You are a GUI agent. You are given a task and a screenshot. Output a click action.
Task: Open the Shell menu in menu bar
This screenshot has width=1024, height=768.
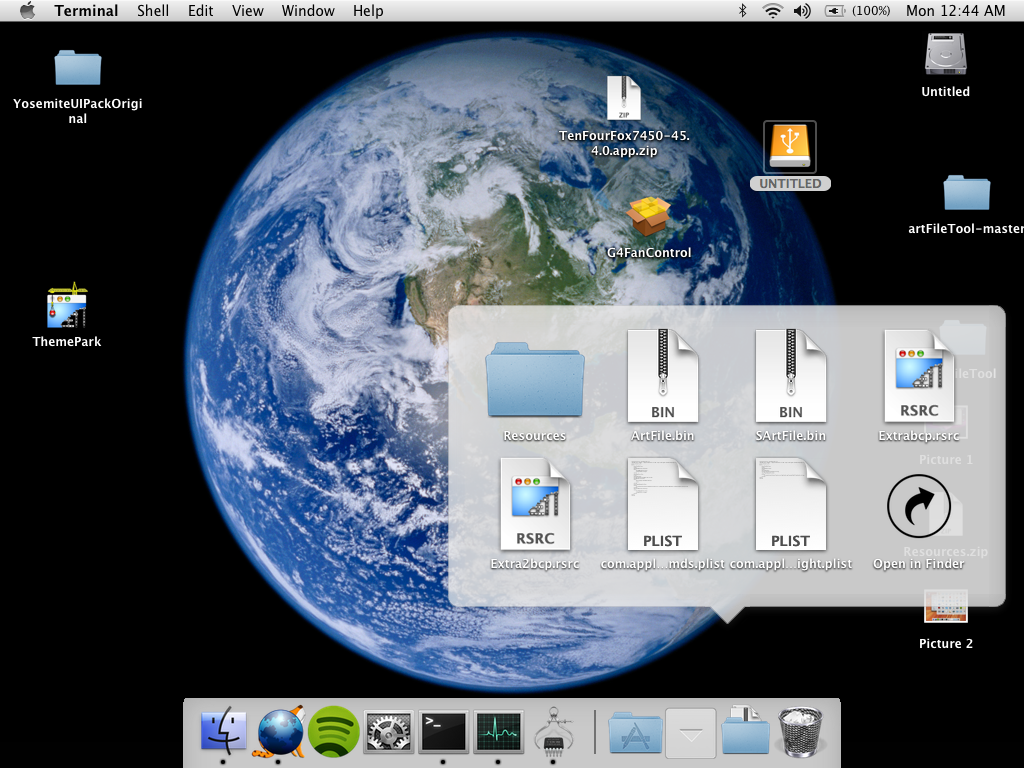point(153,11)
